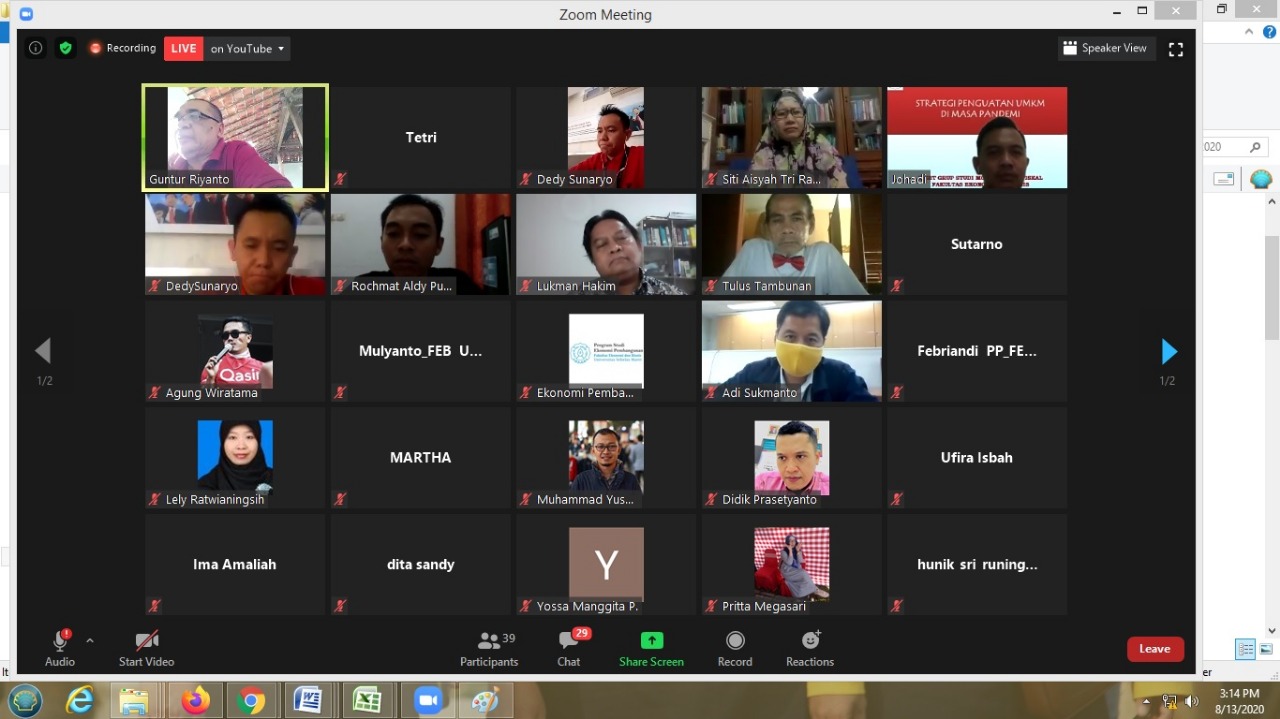Open the meeting information icon
Screen dimensions: 1280x719
tap(36, 48)
